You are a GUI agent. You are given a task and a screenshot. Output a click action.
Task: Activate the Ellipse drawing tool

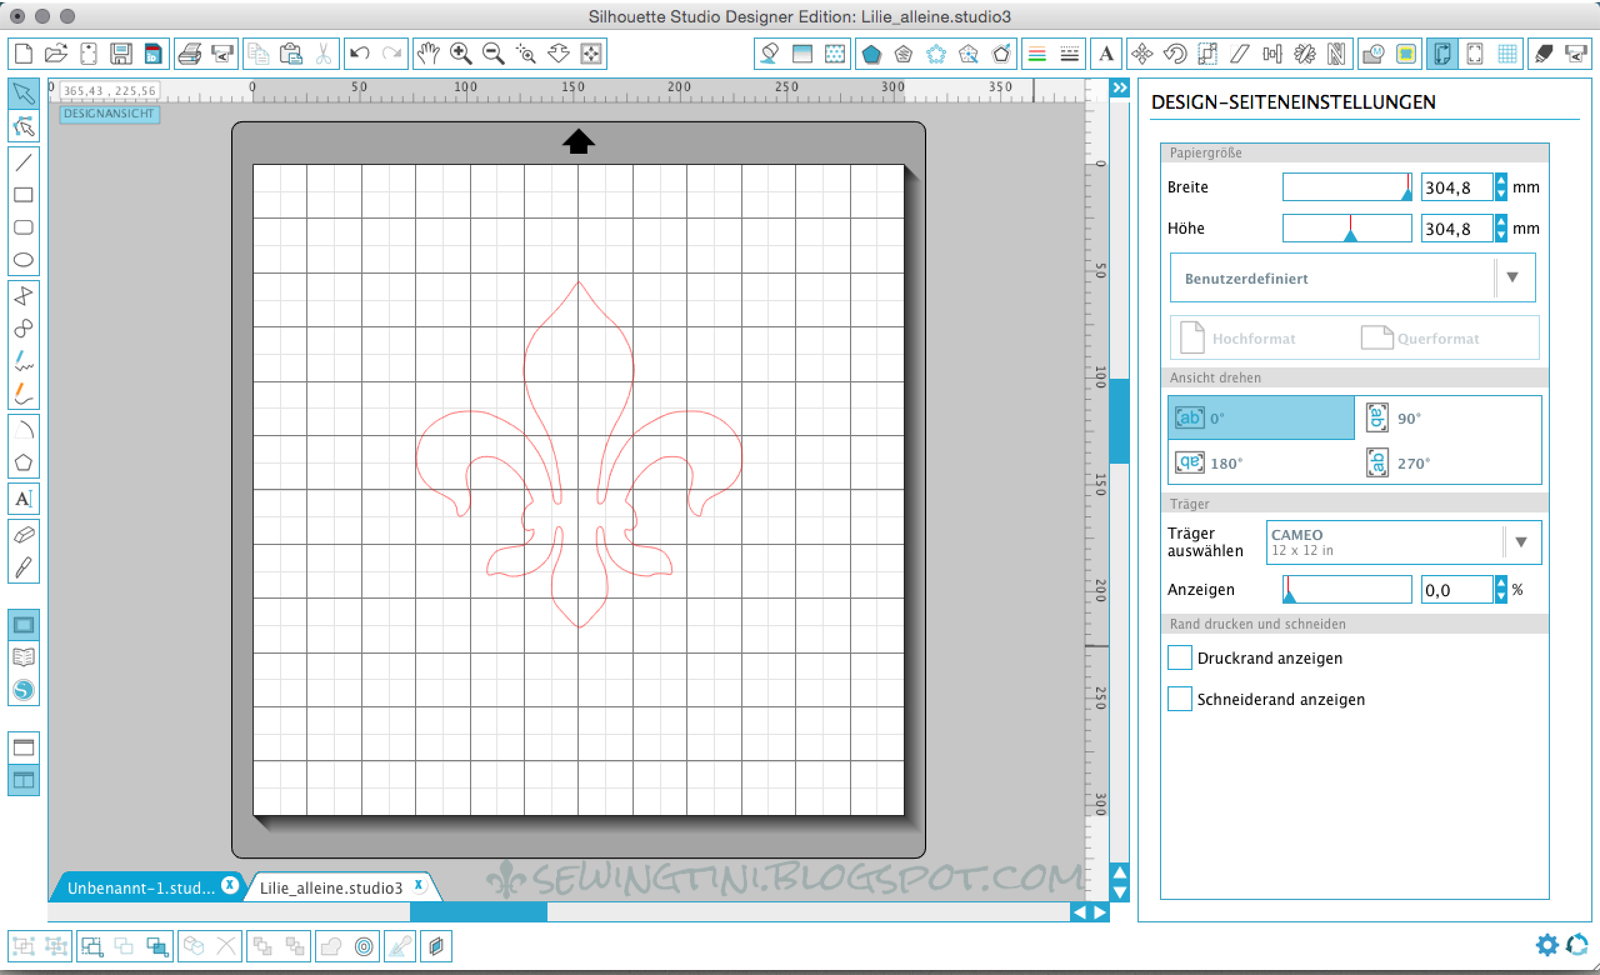tap(24, 260)
